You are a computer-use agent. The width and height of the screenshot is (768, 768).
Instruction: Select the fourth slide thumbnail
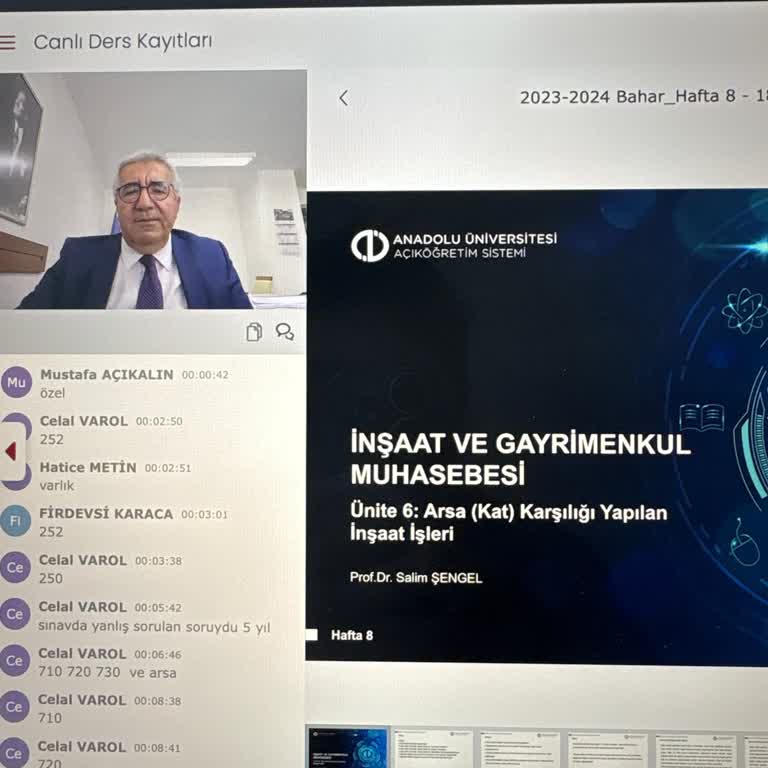click(607, 750)
